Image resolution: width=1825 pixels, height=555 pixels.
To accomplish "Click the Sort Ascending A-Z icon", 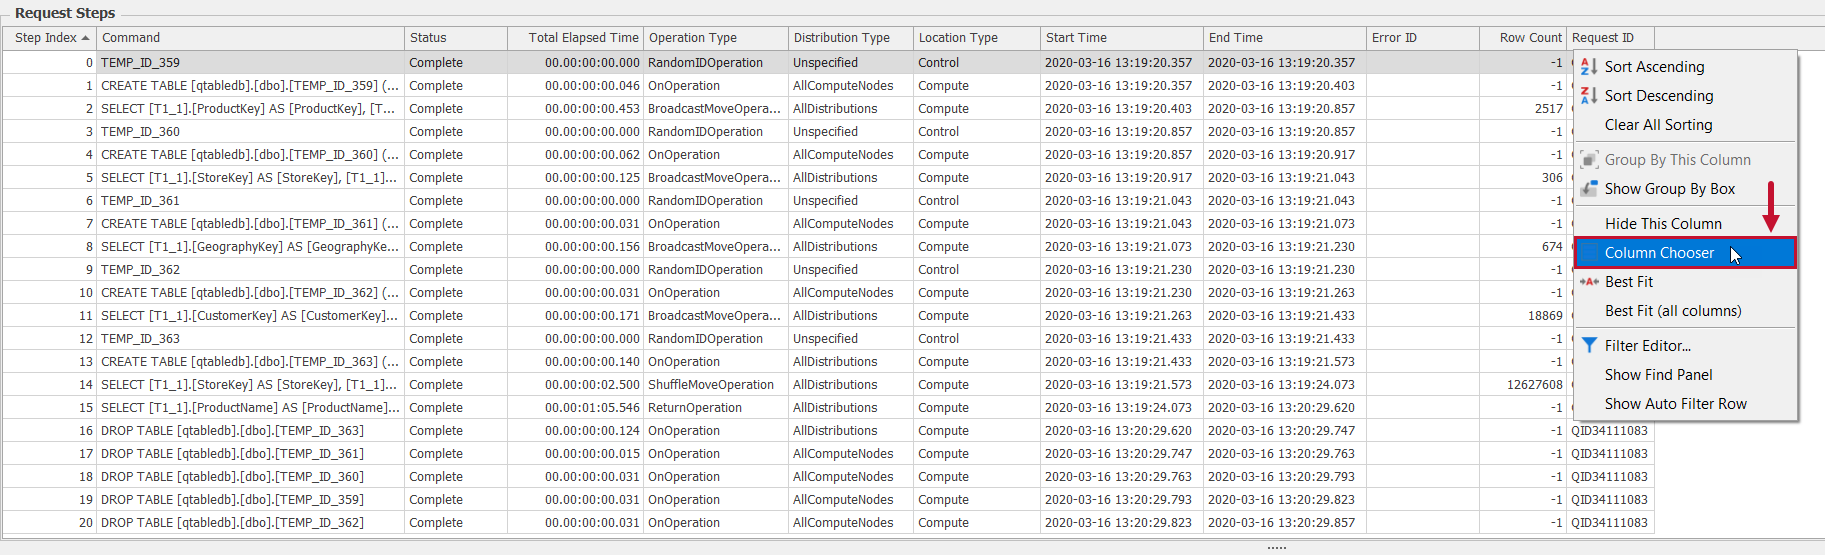I will [1588, 67].
